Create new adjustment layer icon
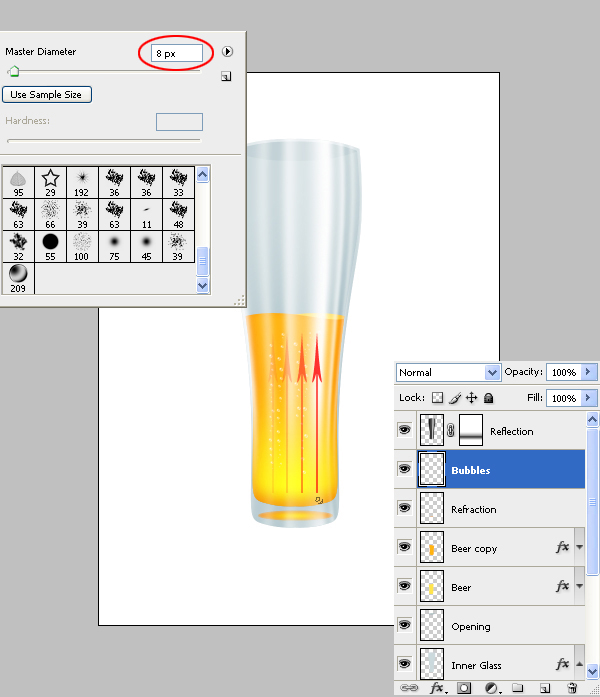Image resolution: width=600 pixels, height=697 pixels. coord(492,688)
